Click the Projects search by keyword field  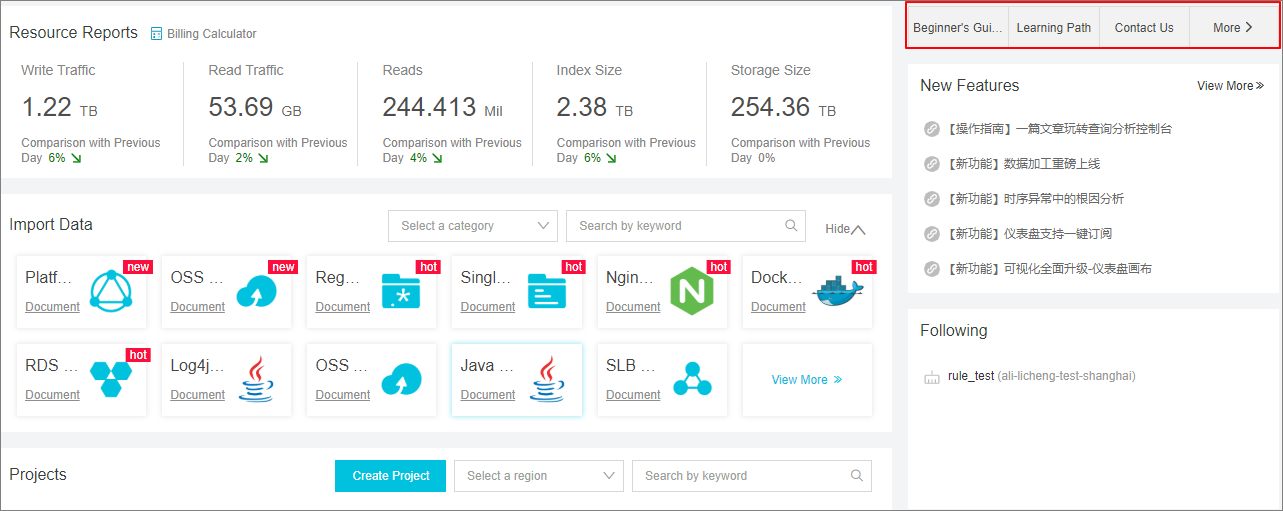pyautogui.click(x=740, y=476)
